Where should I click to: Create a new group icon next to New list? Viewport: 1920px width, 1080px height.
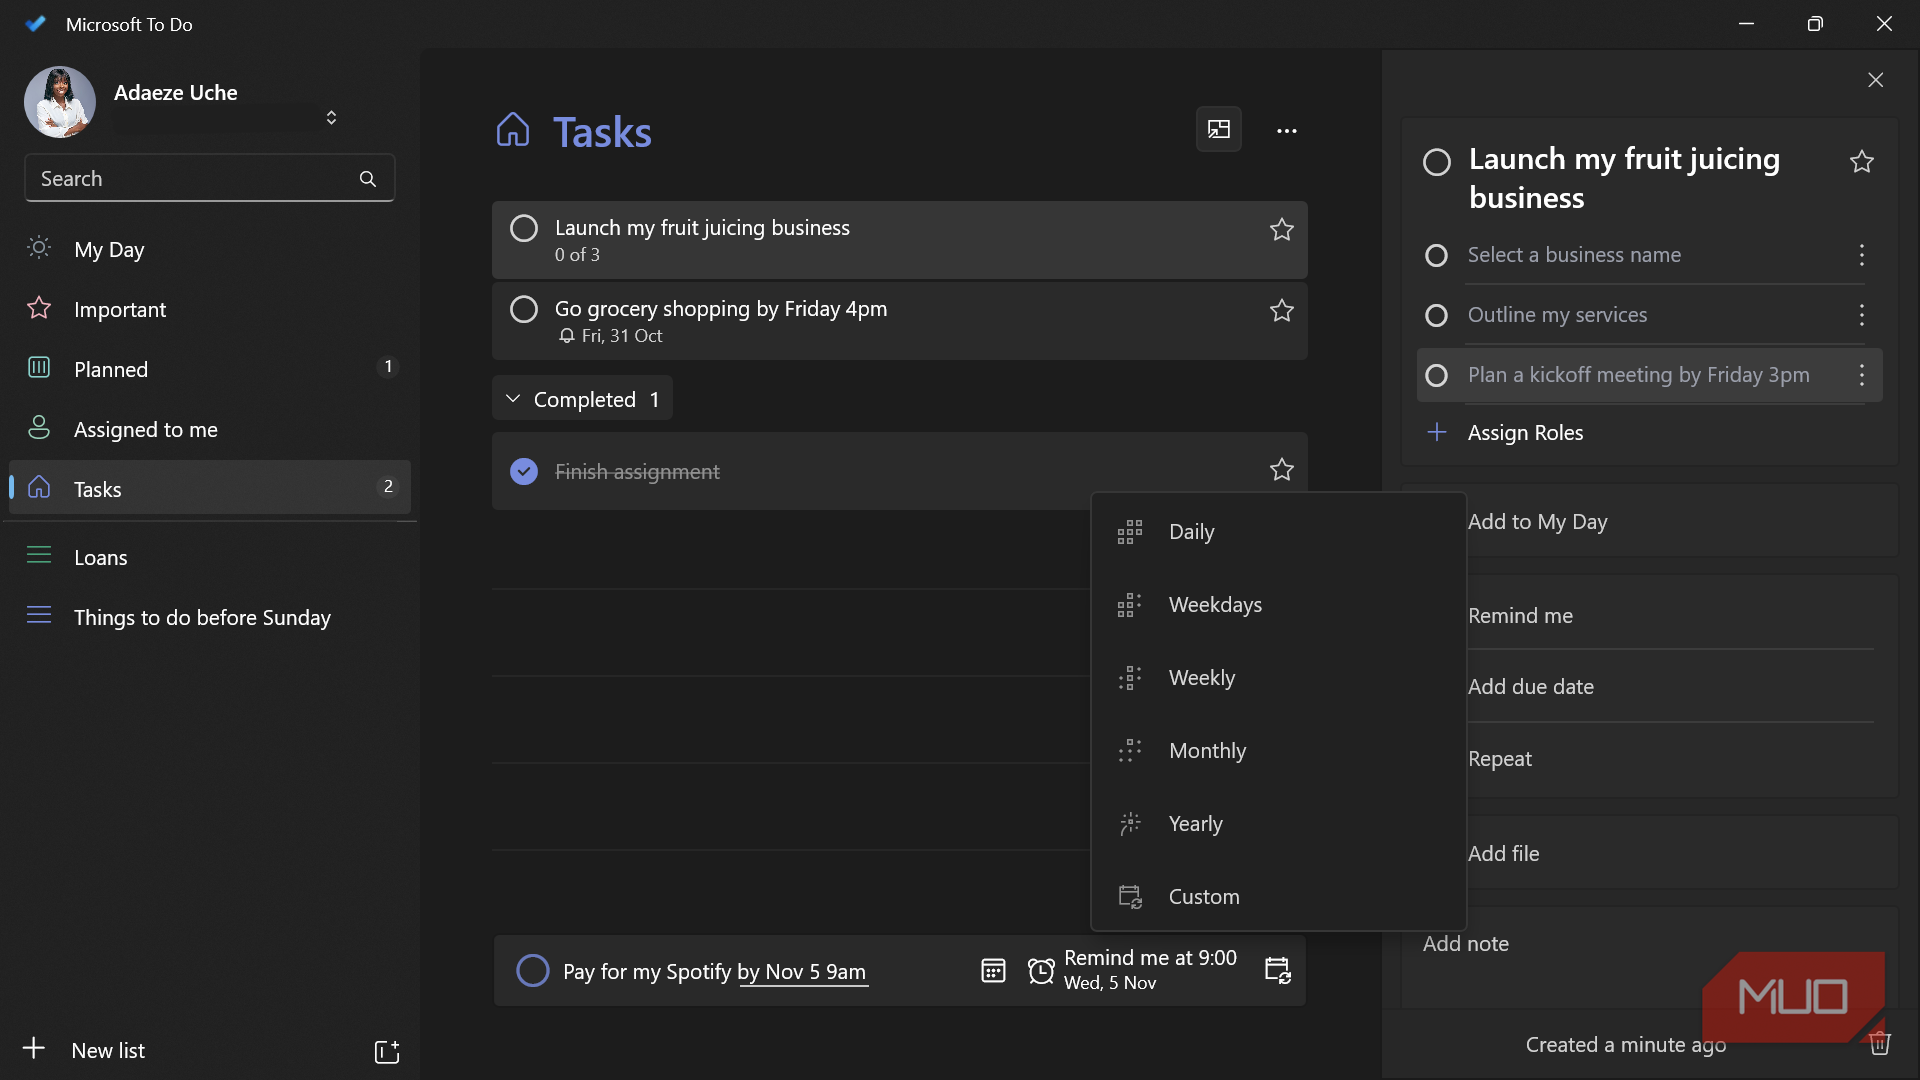click(x=386, y=1051)
